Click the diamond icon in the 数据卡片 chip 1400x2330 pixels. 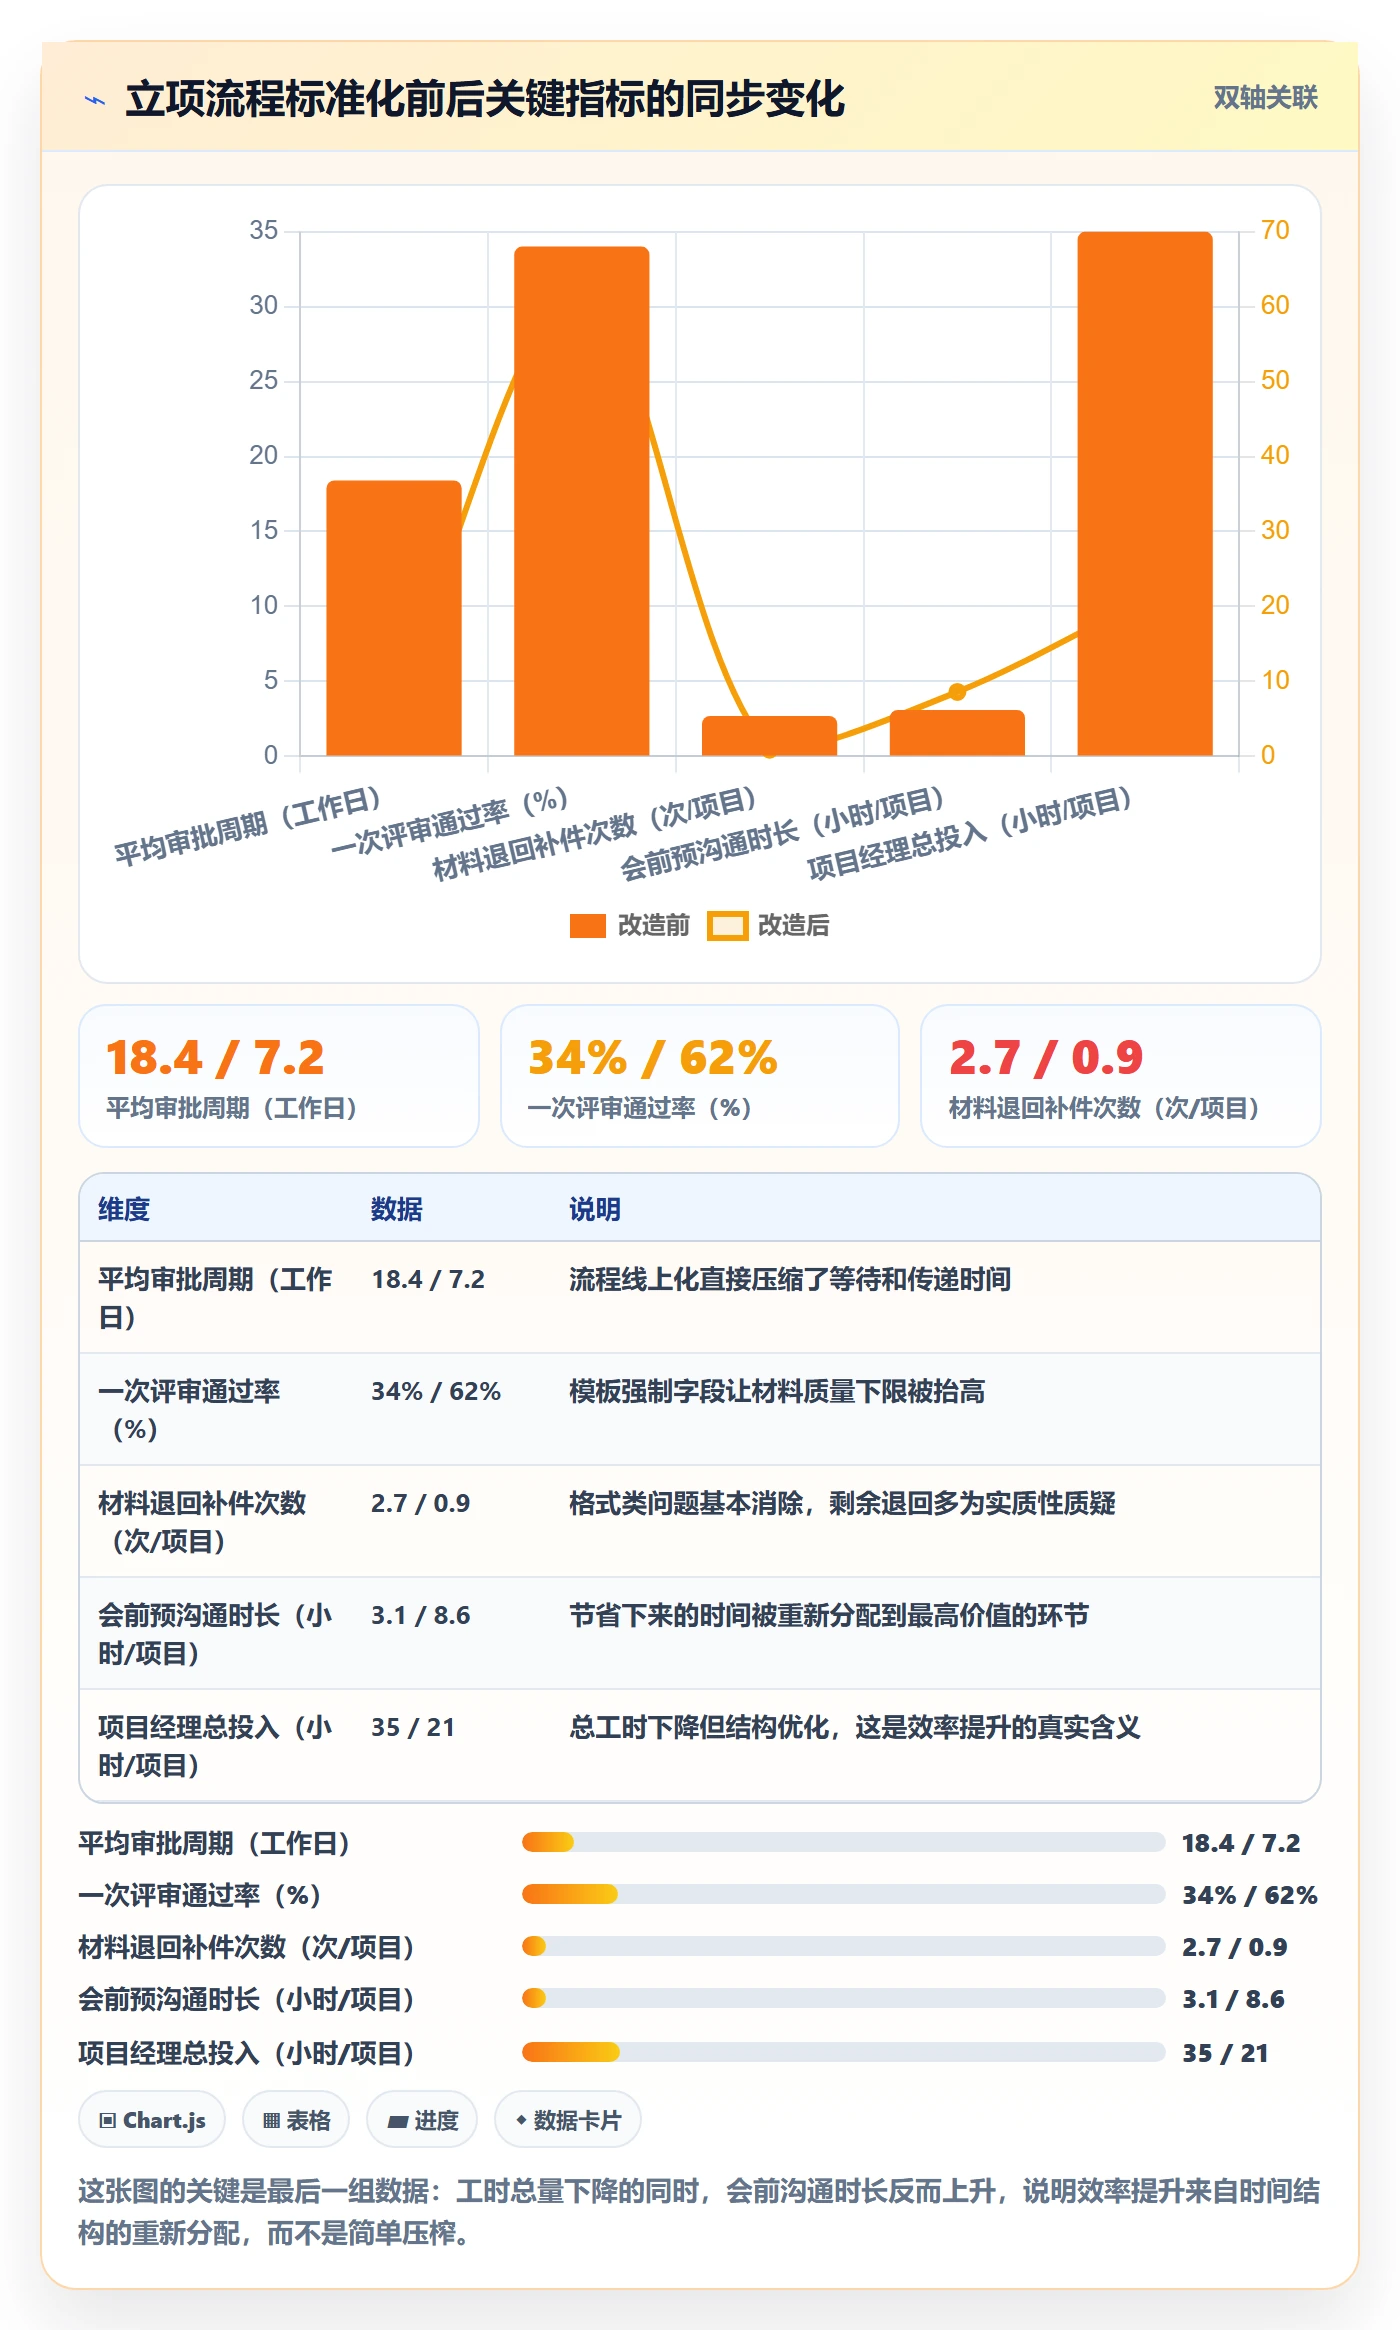tap(521, 2120)
